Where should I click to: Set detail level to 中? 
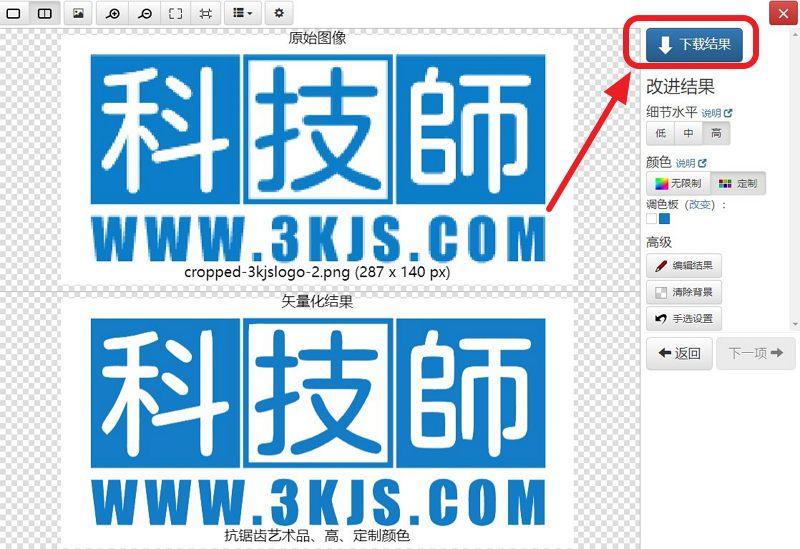pyautogui.click(x=688, y=133)
